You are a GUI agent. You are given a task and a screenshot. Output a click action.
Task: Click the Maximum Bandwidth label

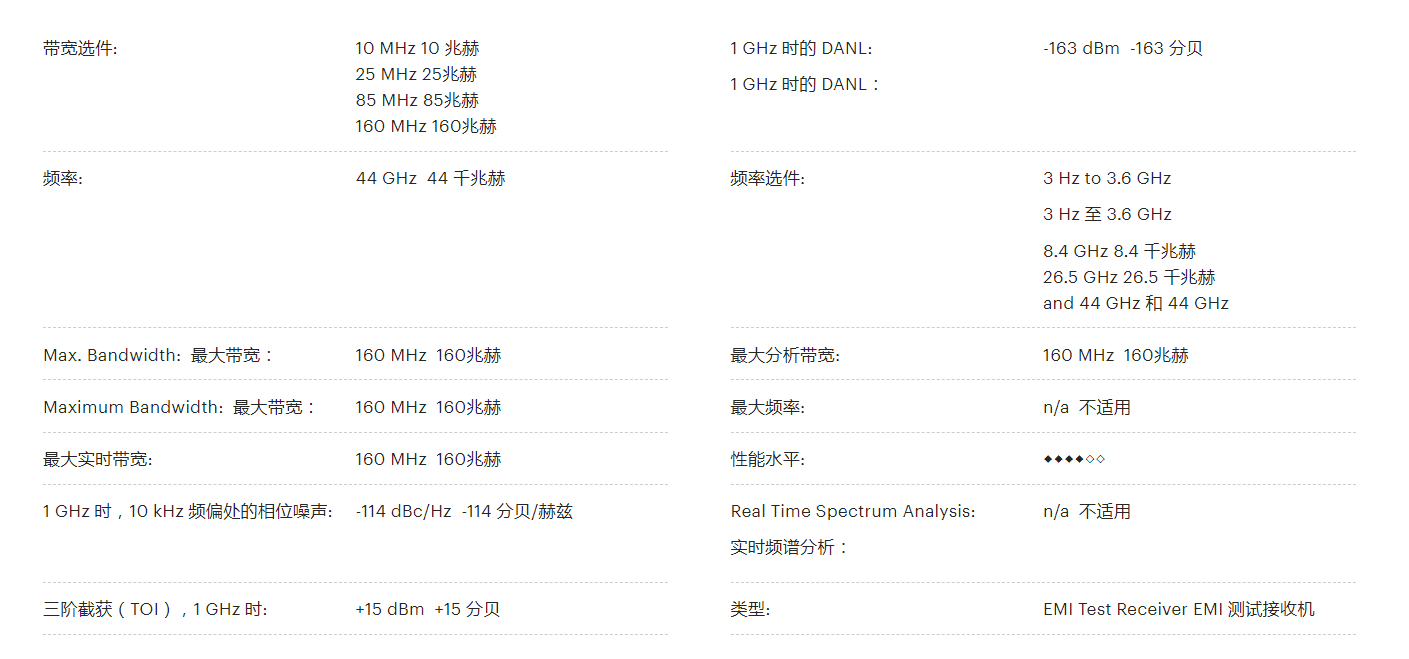click(179, 407)
